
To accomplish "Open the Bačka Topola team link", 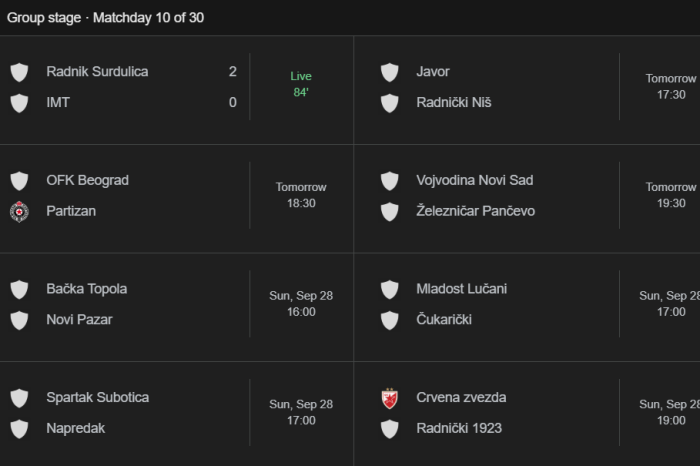I will (x=86, y=289).
